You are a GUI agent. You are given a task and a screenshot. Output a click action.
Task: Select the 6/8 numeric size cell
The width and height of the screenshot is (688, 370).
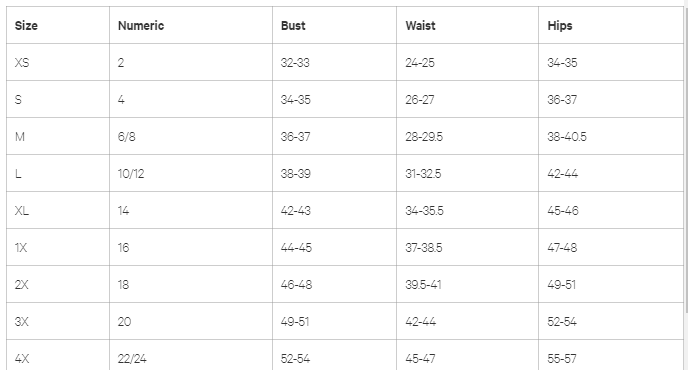click(x=126, y=137)
